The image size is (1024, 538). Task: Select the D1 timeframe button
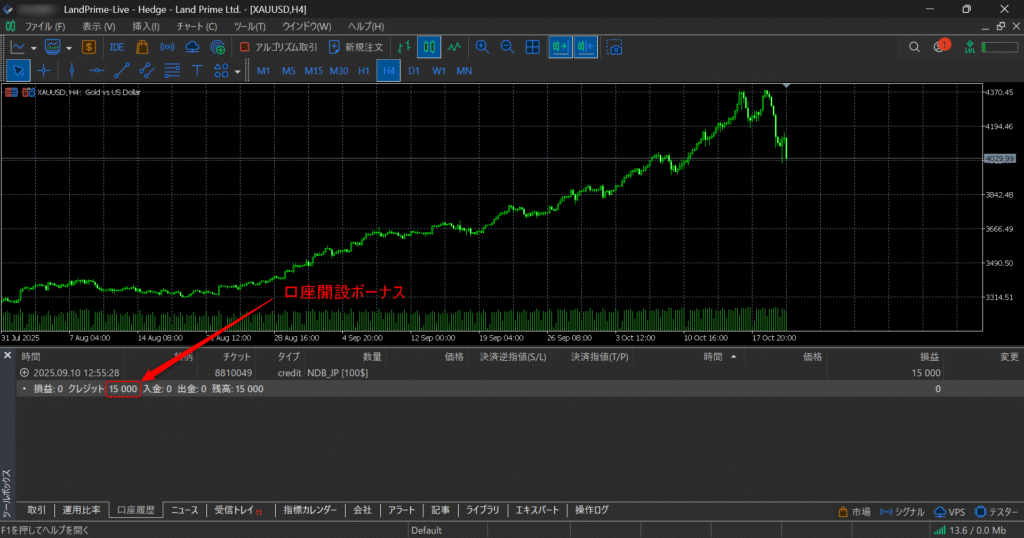414,71
